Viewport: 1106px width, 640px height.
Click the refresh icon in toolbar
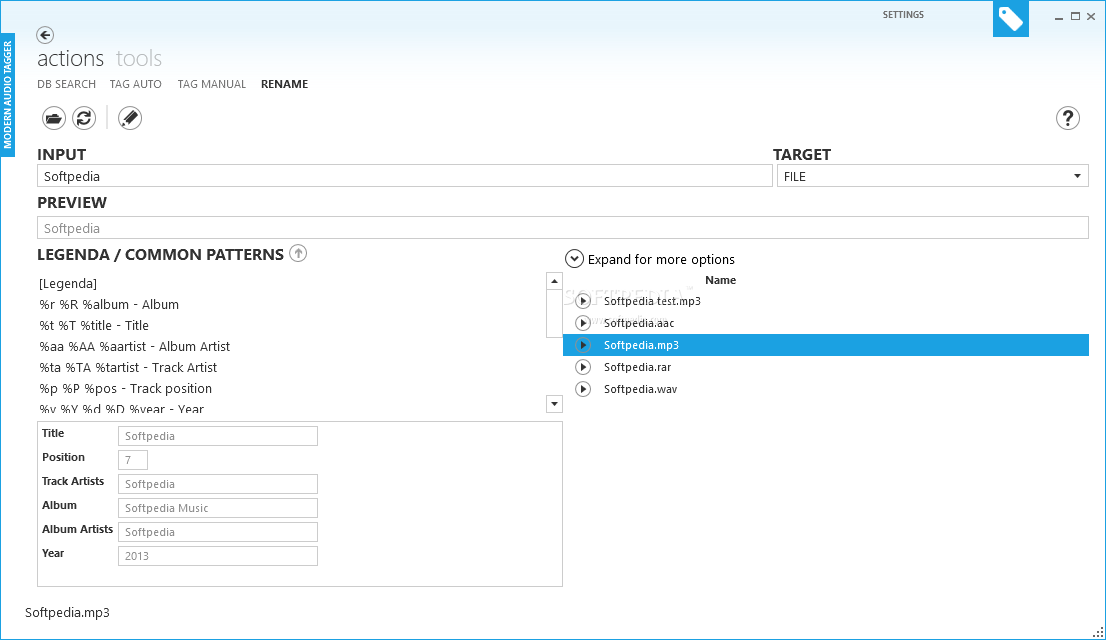click(x=84, y=118)
